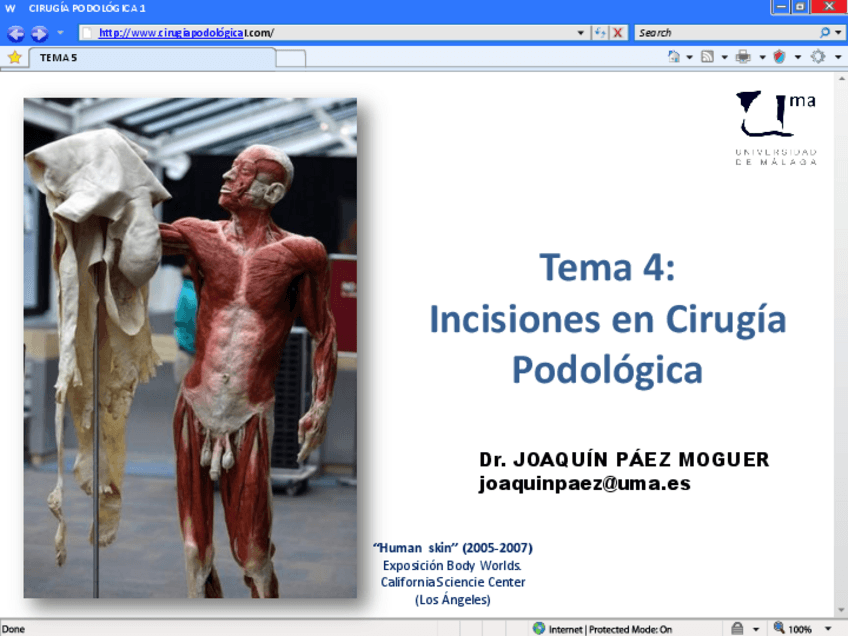Open the search provider dropdown arrow

(838, 33)
